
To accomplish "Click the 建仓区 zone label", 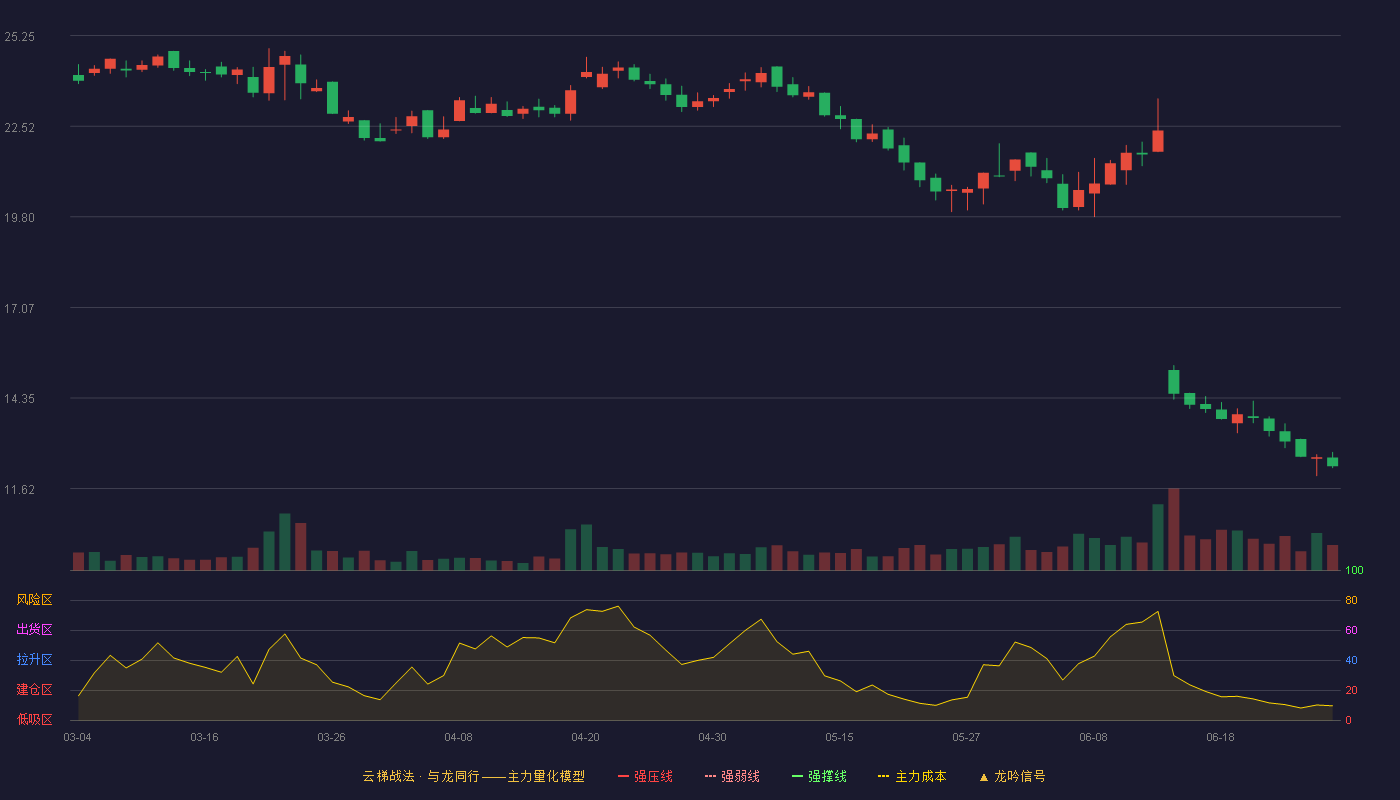I will pyautogui.click(x=34, y=690).
